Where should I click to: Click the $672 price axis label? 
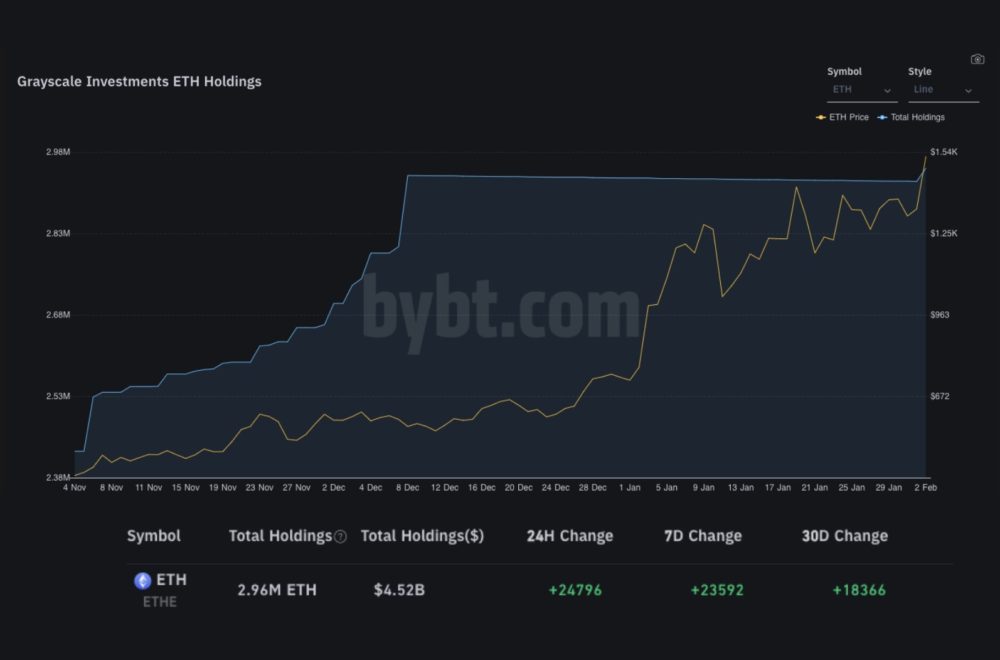point(940,397)
